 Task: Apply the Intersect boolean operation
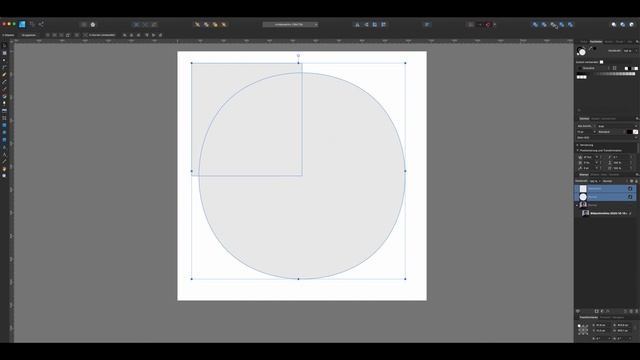553,24
